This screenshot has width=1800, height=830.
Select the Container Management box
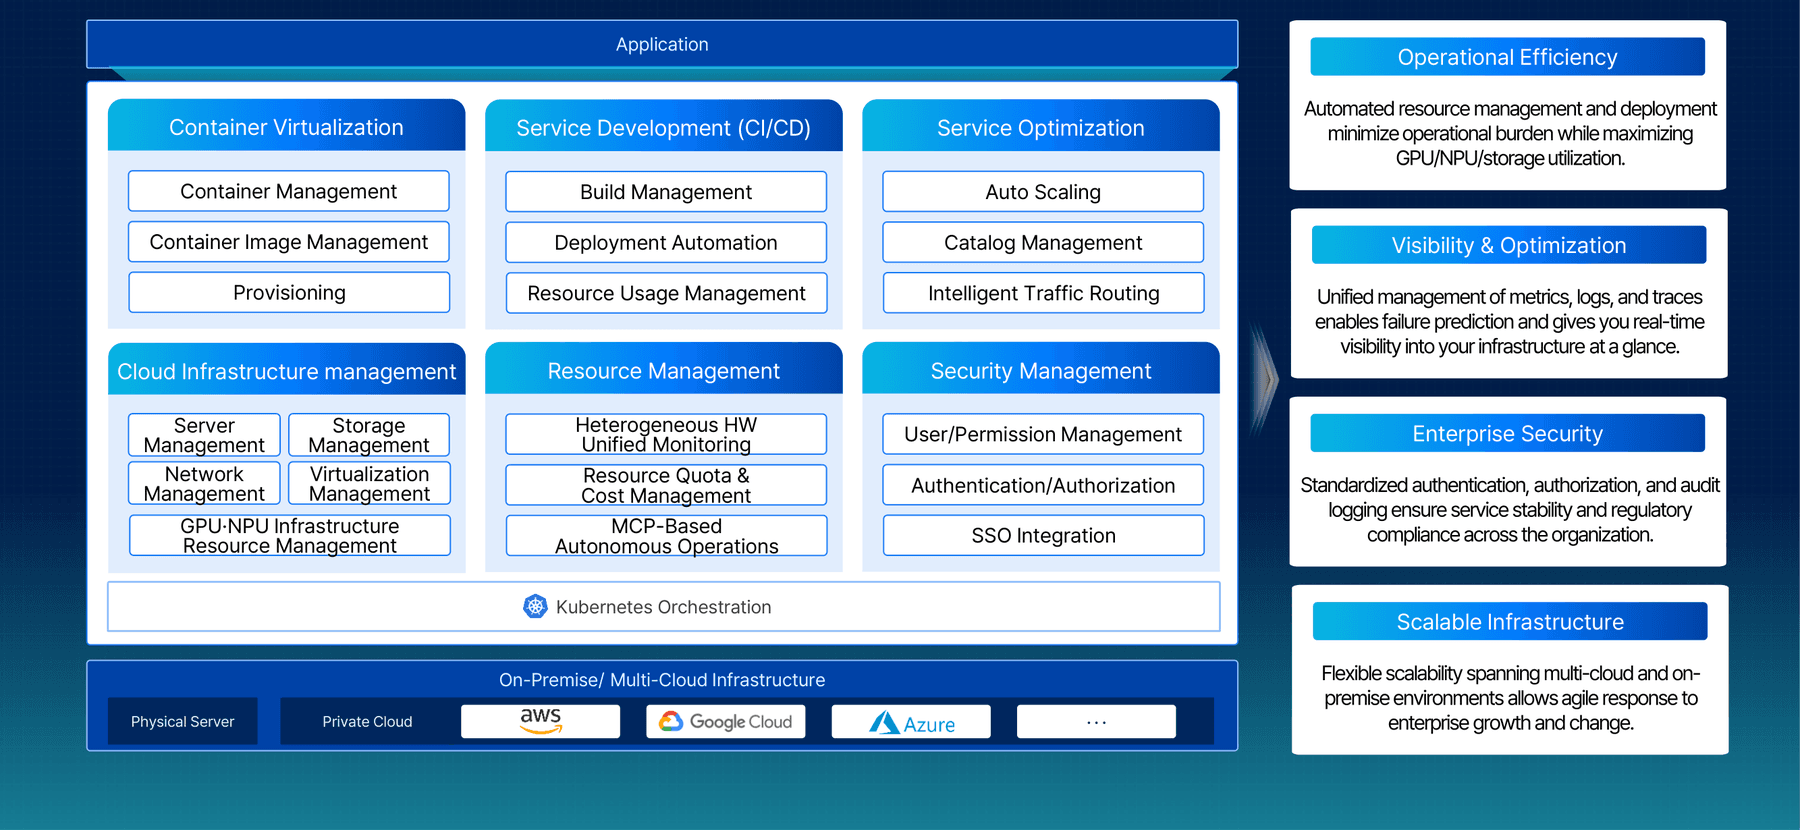[289, 191]
